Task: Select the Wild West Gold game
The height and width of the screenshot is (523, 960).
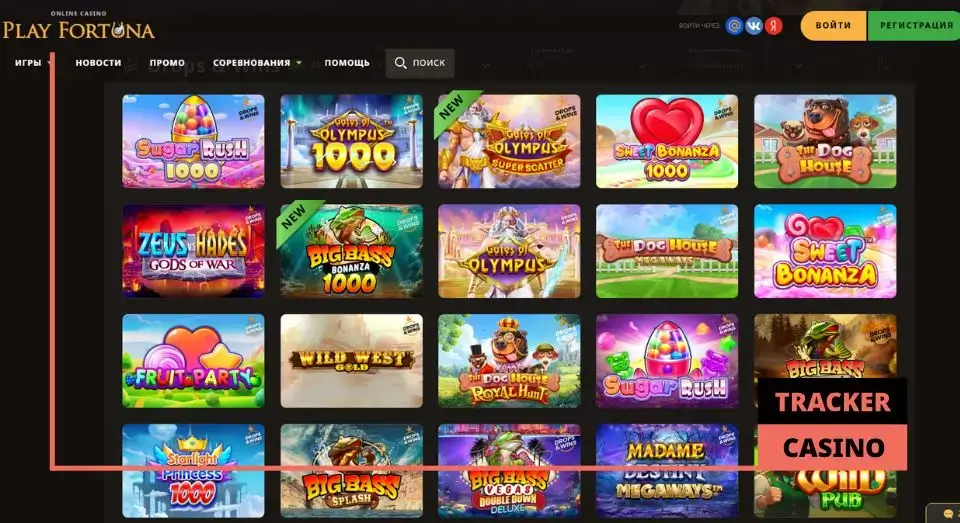Action: click(351, 361)
